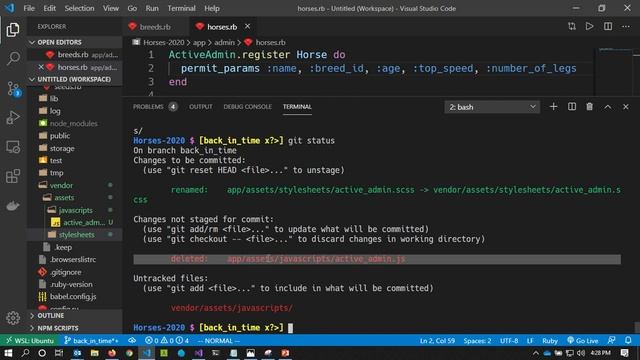The image size is (640, 360).
Task: Open the Docker view in activity bar
Action: point(13,206)
